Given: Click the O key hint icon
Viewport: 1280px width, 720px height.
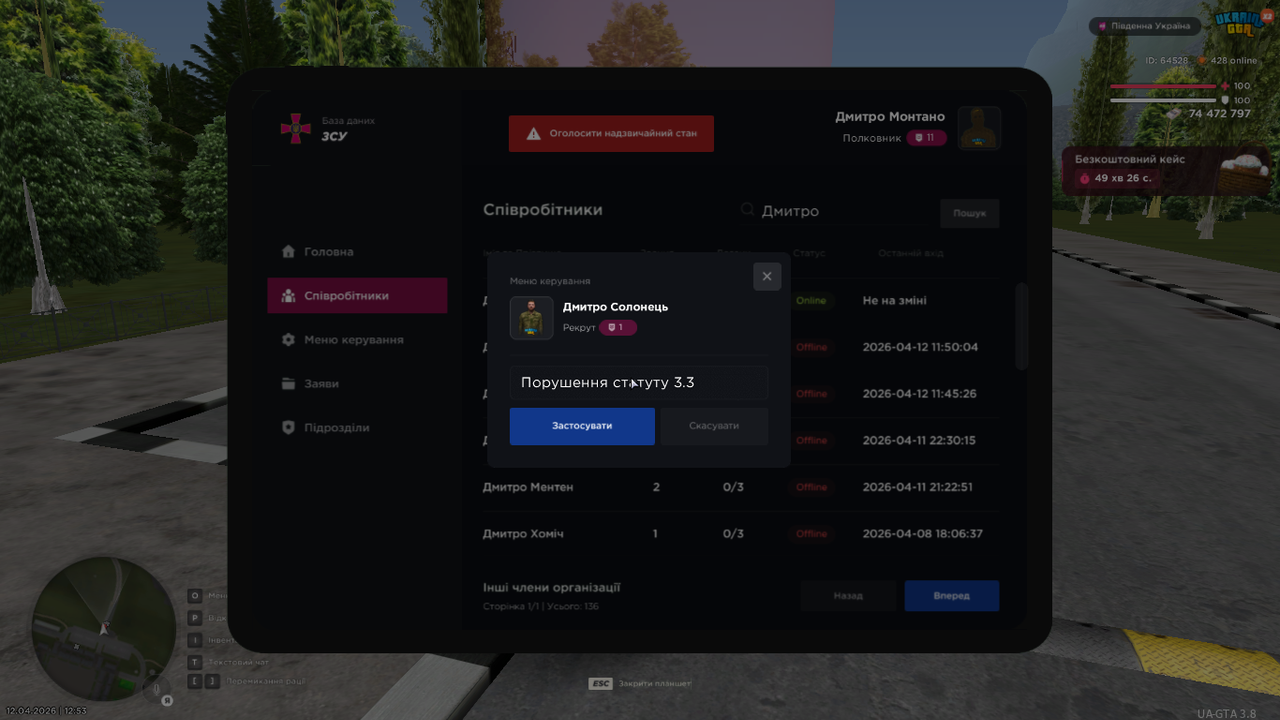Looking at the screenshot, I should tap(195, 596).
